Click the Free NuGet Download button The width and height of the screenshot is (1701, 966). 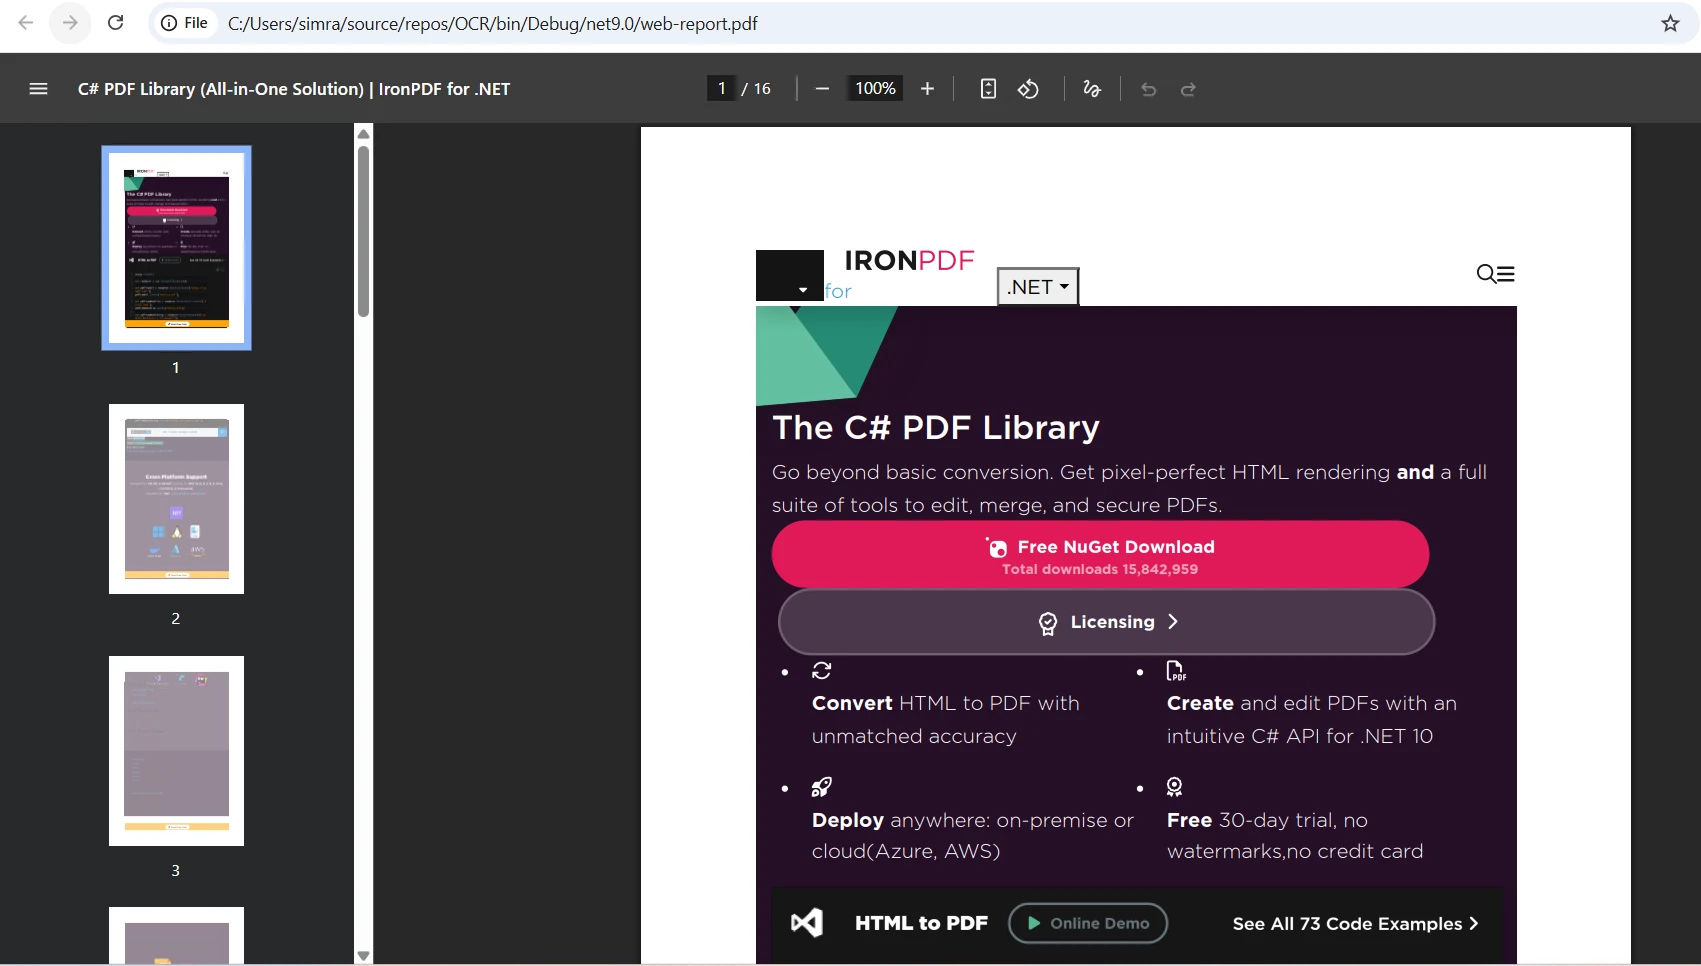click(1100, 555)
